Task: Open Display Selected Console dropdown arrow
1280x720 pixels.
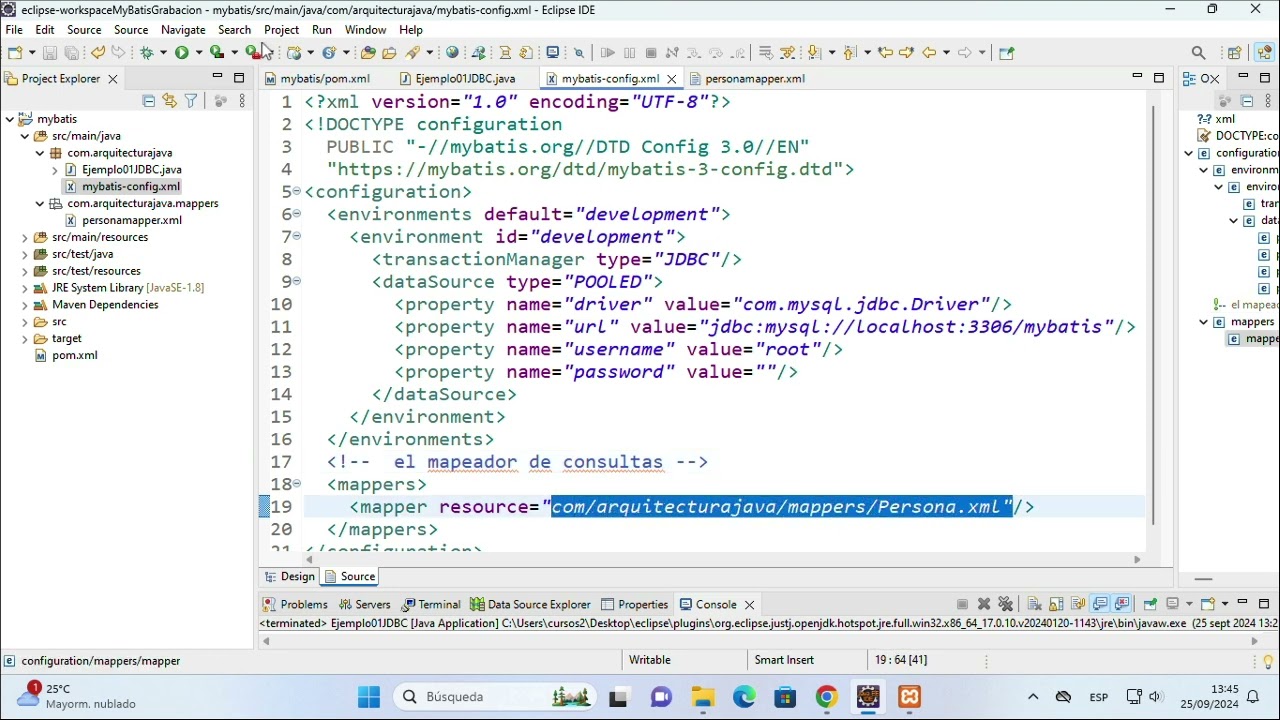Action: tap(1189, 604)
